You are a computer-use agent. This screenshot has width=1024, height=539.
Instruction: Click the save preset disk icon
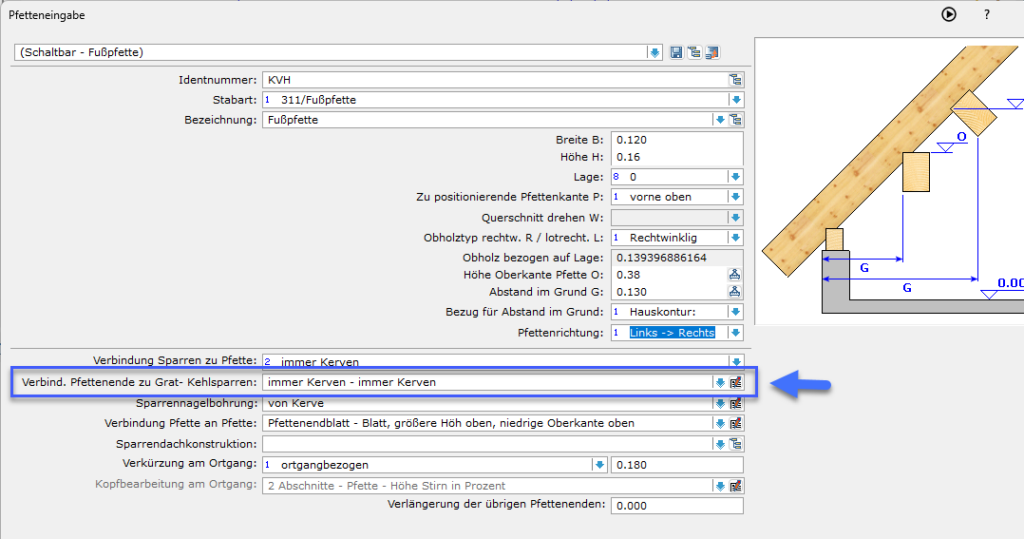click(x=677, y=52)
